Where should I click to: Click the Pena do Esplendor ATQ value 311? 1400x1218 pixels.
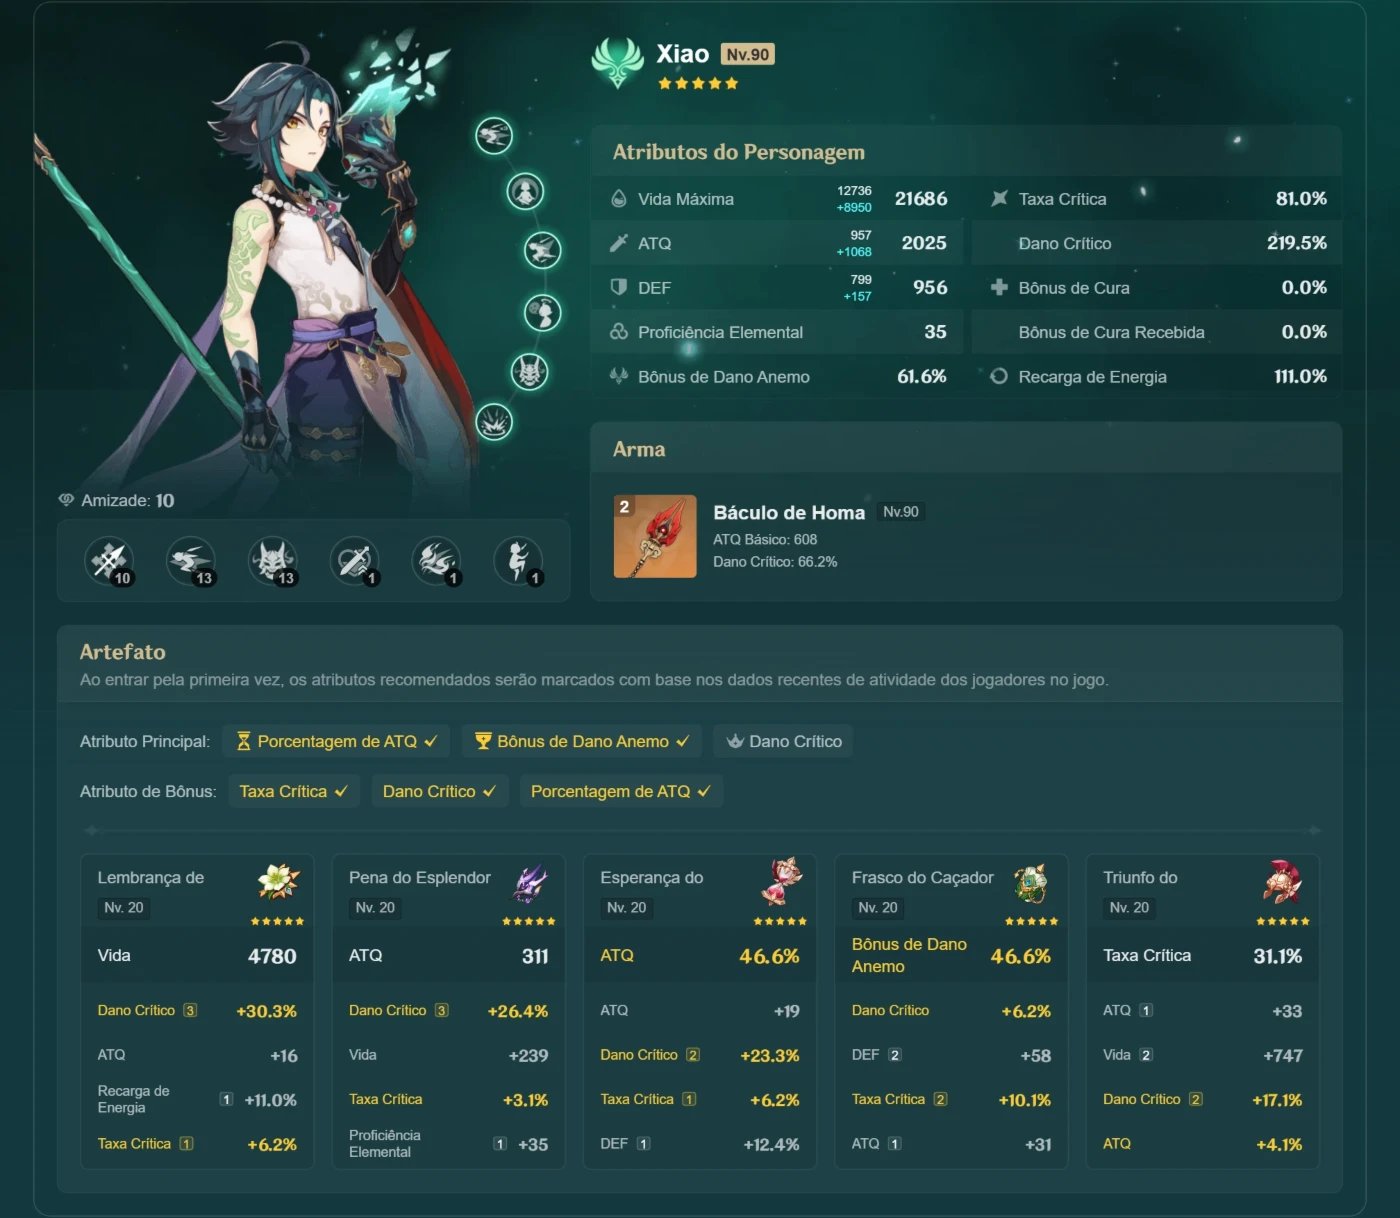[535, 956]
